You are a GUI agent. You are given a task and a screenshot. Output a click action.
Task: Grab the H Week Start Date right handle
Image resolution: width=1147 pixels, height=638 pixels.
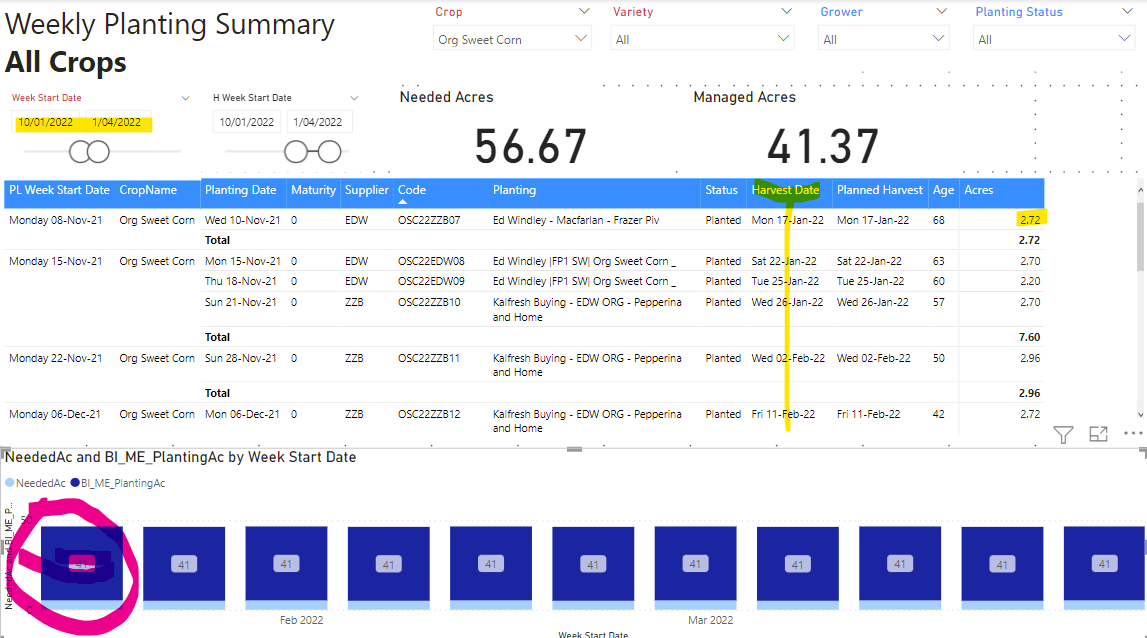click(x=330, y=152)
